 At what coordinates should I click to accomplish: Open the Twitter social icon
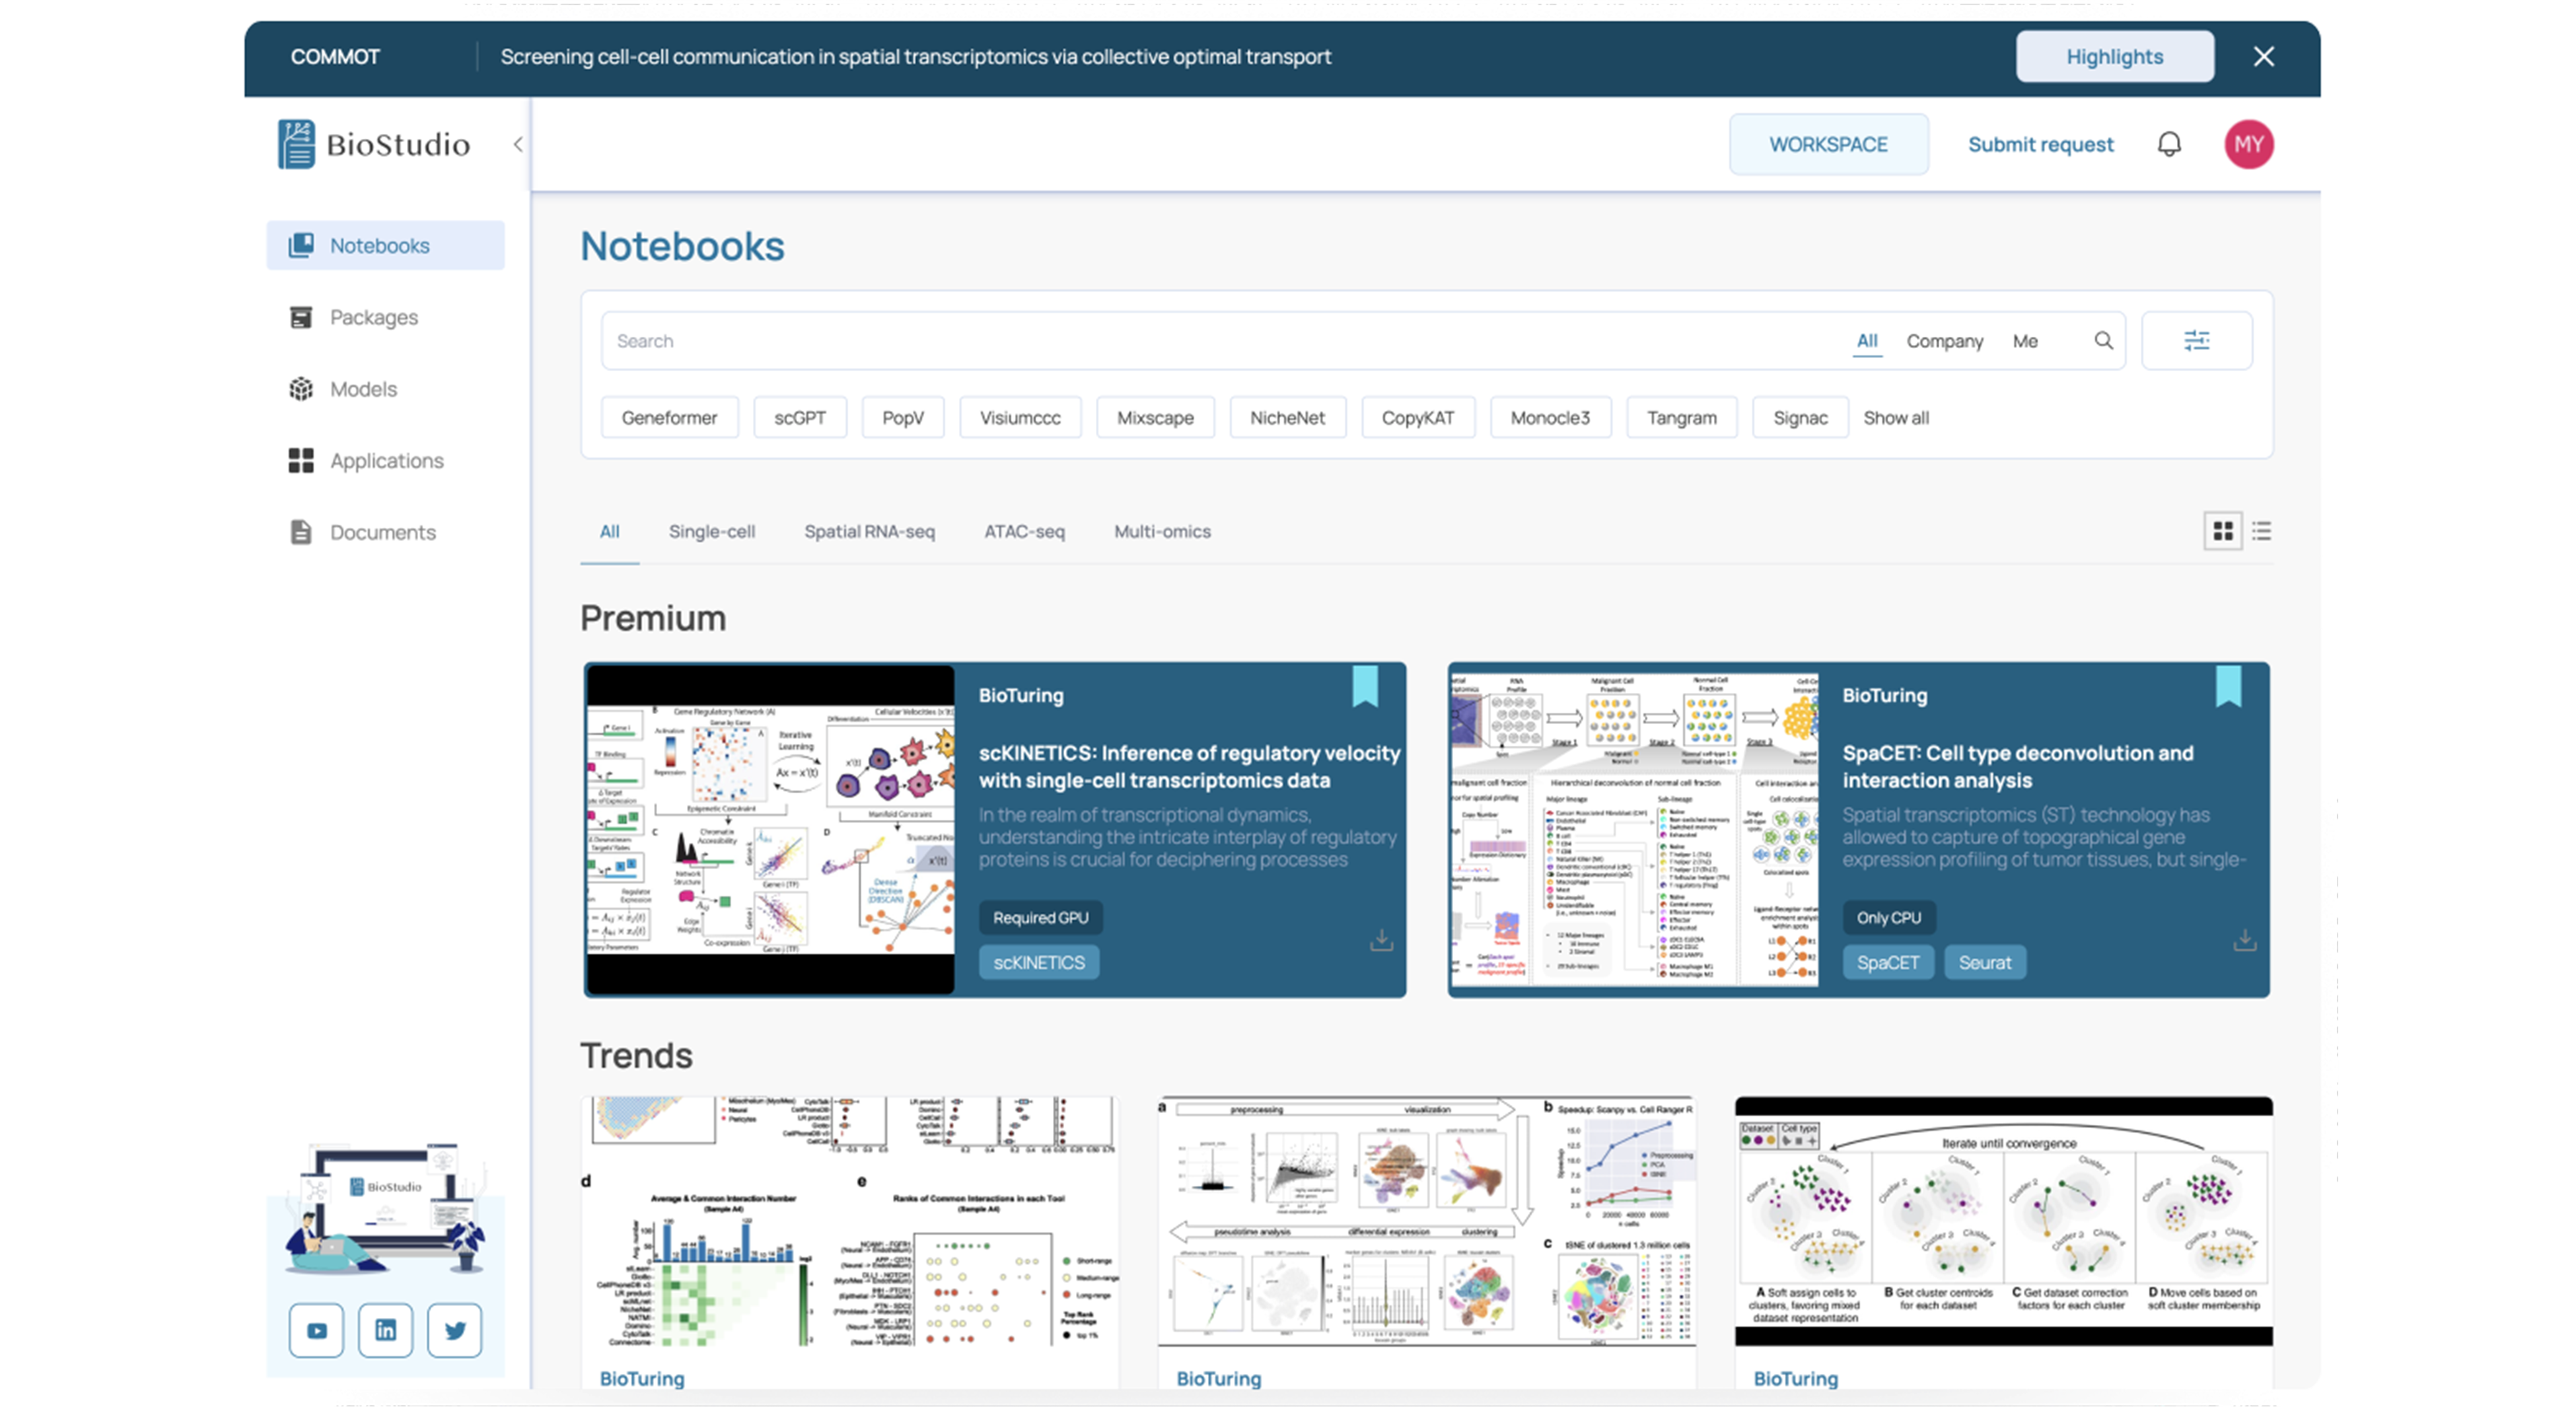[x=454, y=1331]
